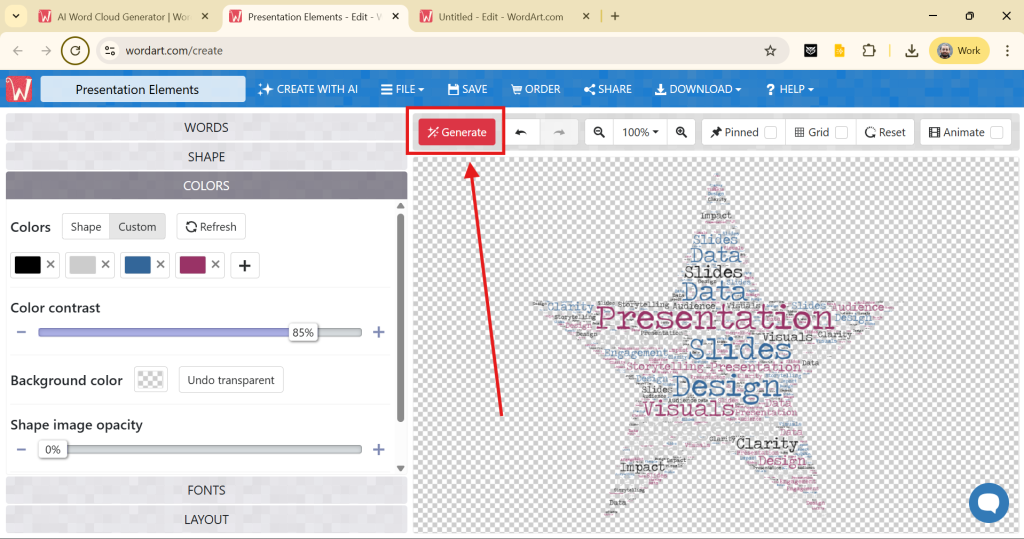Open the chat support bubble

987,502
